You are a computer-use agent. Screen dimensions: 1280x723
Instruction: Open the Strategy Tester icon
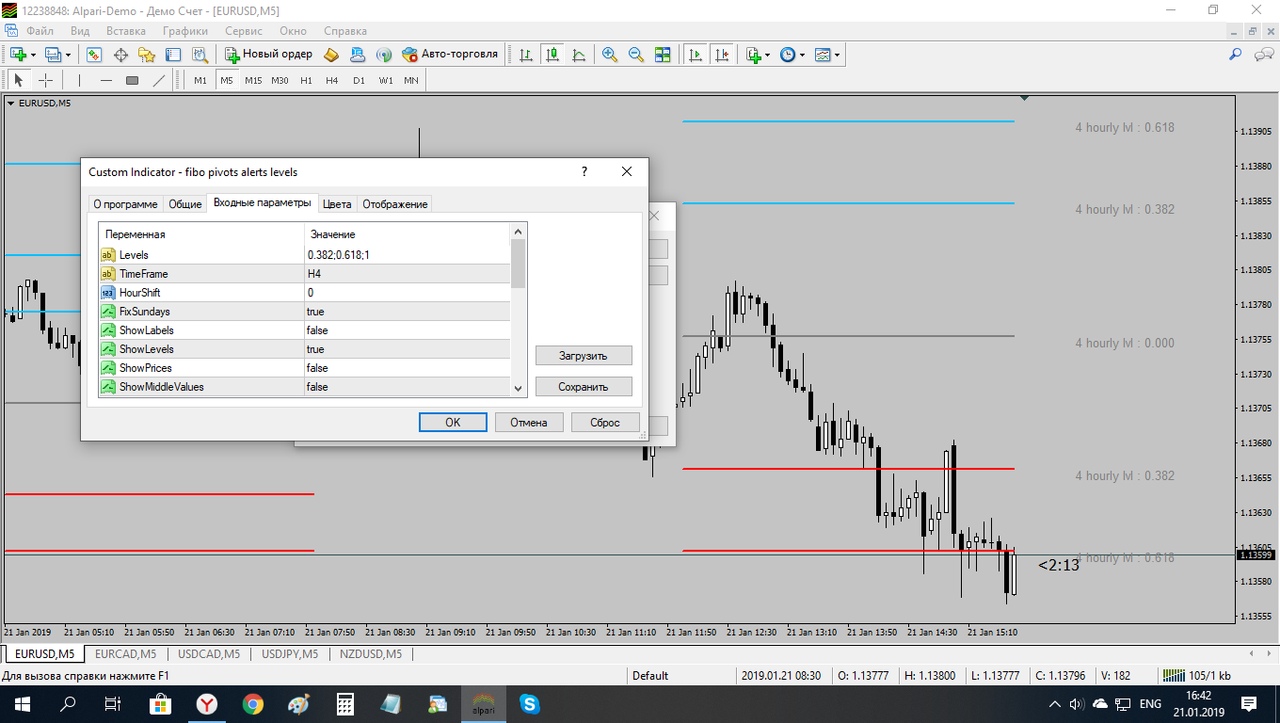(199, 54)
